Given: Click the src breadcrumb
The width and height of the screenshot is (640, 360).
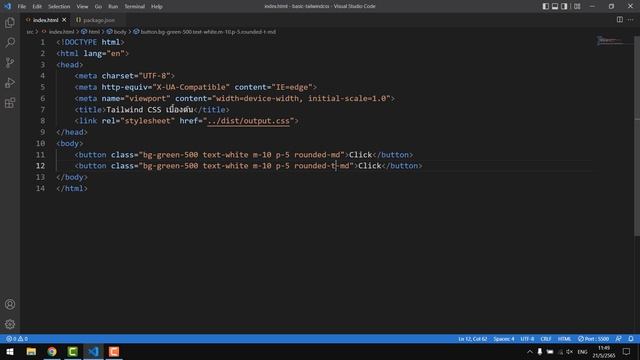Looking at the screenshot, I should [x=30, y=32].
